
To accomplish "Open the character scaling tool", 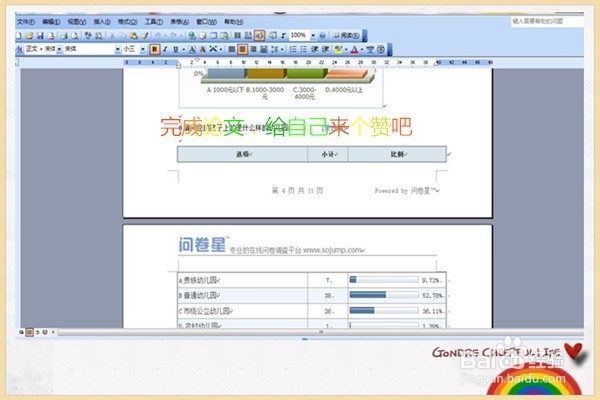I will tap(213, 49).
